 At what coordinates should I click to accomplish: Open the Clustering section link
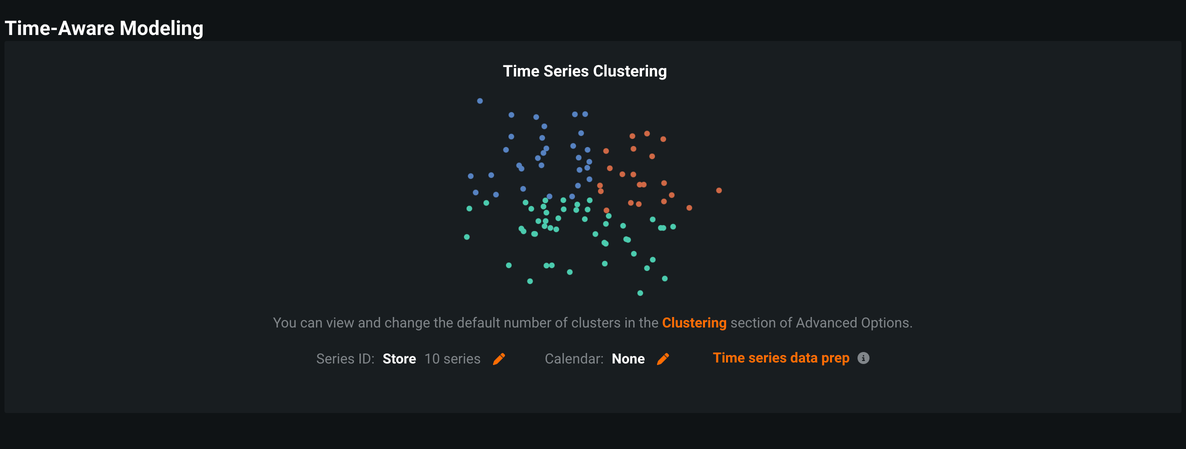(x=694, y=323)
